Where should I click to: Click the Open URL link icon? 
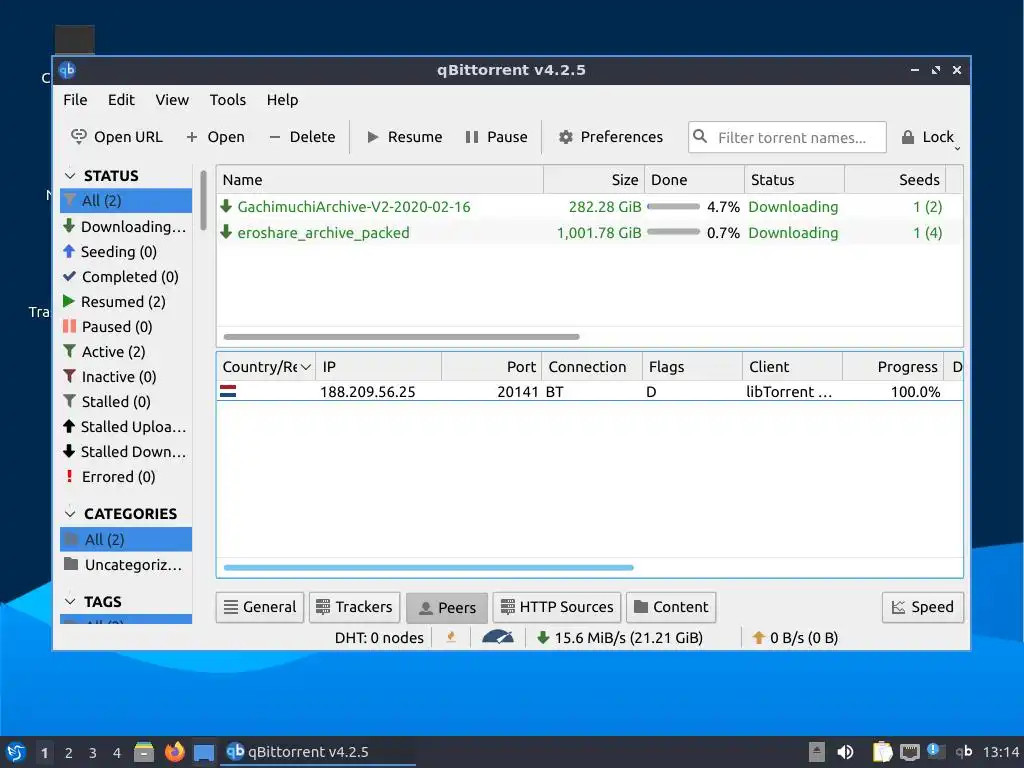click(78, 136)
